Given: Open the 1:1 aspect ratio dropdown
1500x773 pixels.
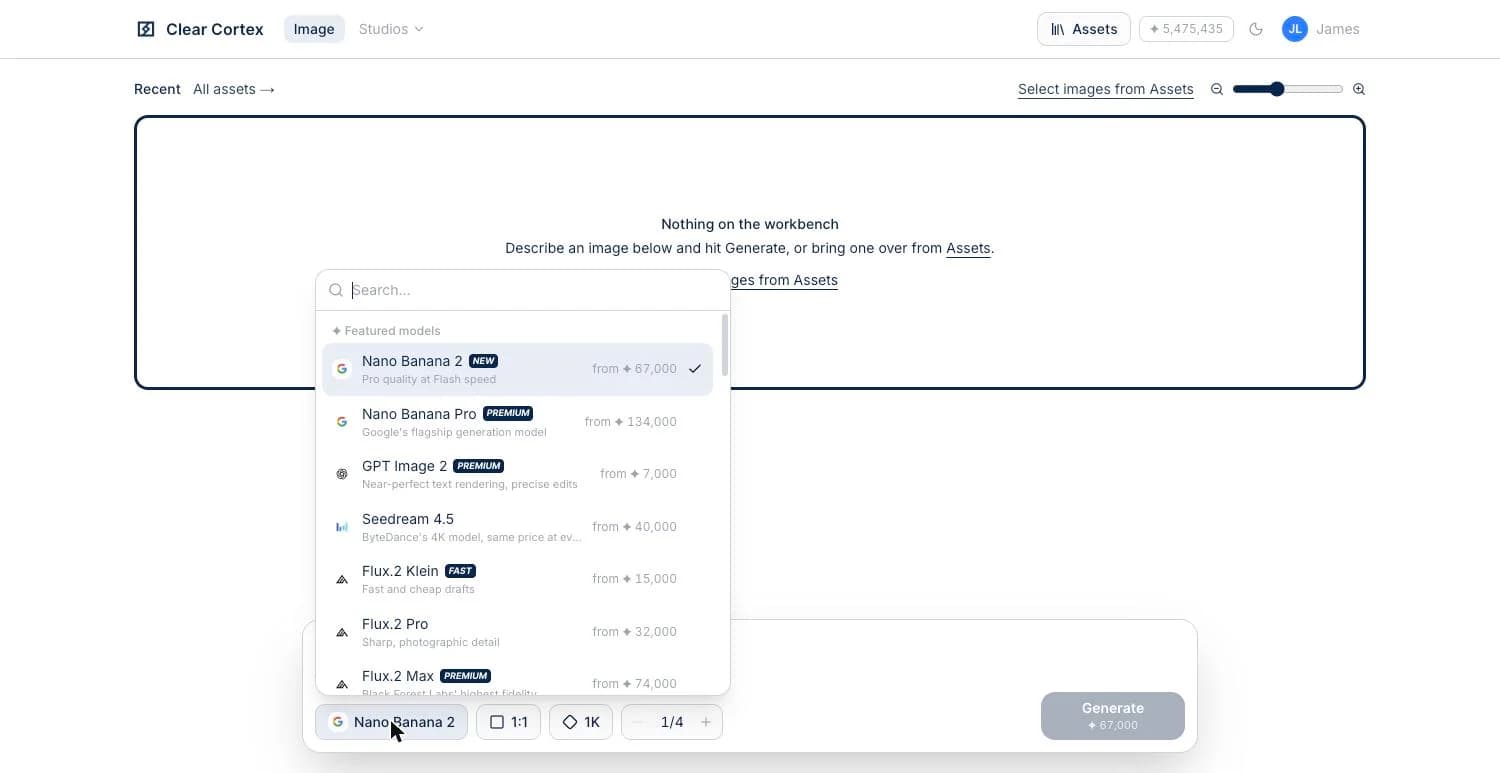Looking at the screenshot, I should (x=508, y=722).
